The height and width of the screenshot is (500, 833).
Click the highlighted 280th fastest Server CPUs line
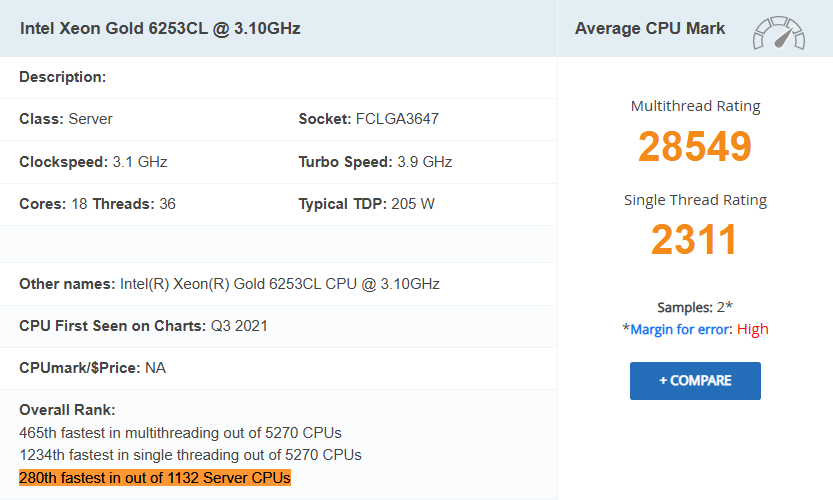pyautogui.click(x=155, y=478)
